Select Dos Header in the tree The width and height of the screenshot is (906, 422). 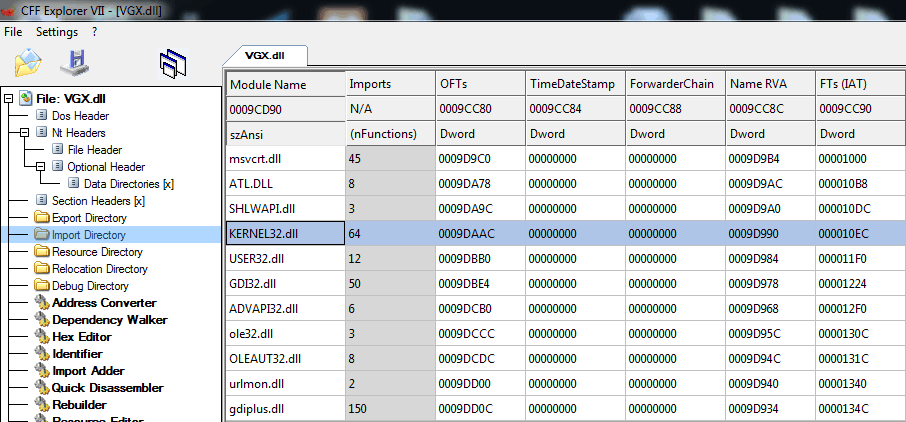[80, 116]
